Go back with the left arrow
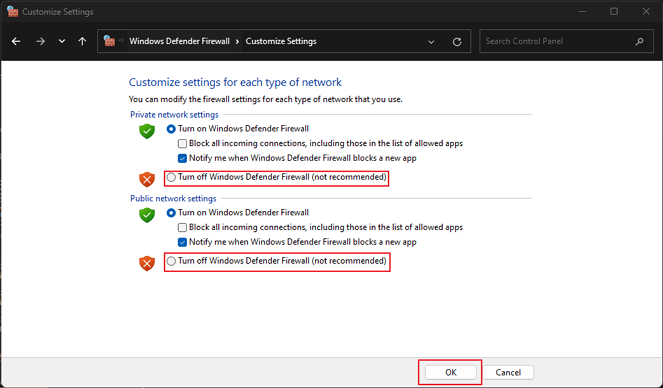The image size is (663, 388). (16, 41)
